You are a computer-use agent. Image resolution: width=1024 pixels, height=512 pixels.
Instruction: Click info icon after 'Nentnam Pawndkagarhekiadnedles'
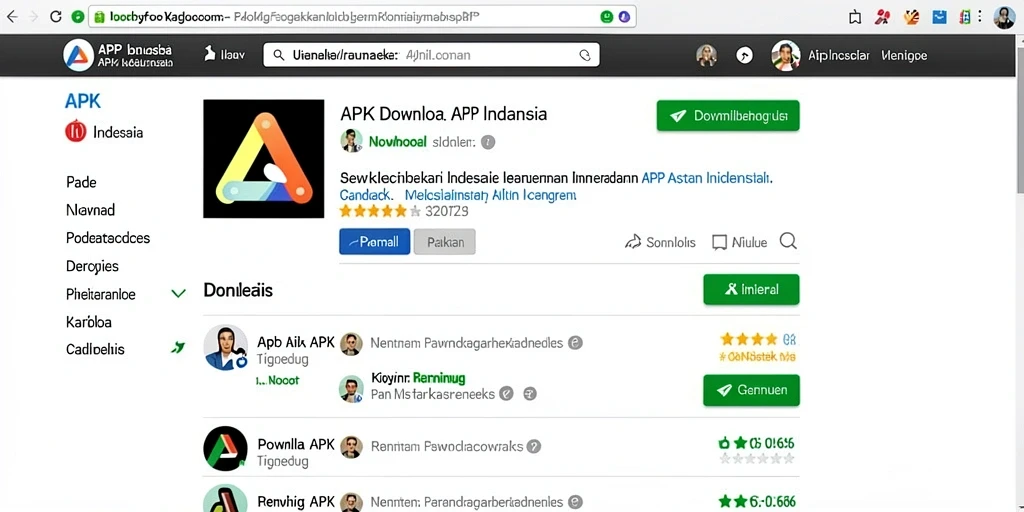point(575,342)
